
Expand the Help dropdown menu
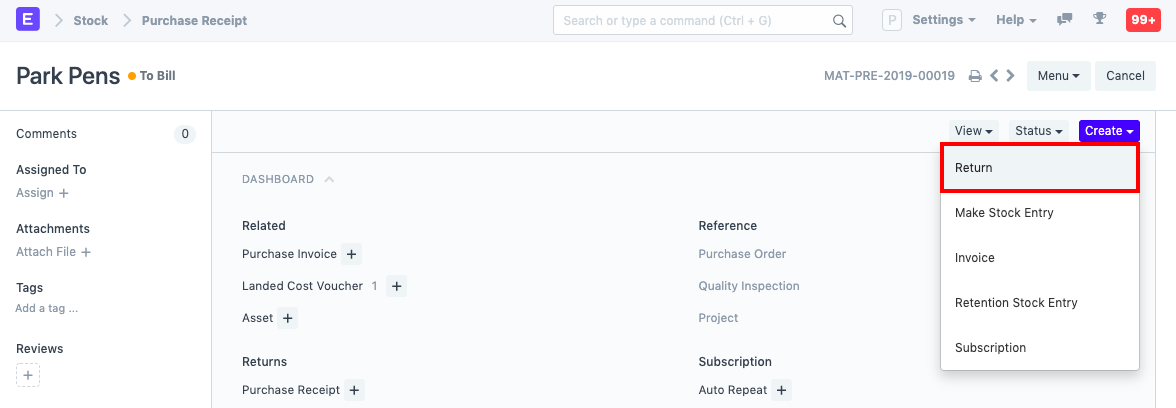click(x=1016, y=20)
